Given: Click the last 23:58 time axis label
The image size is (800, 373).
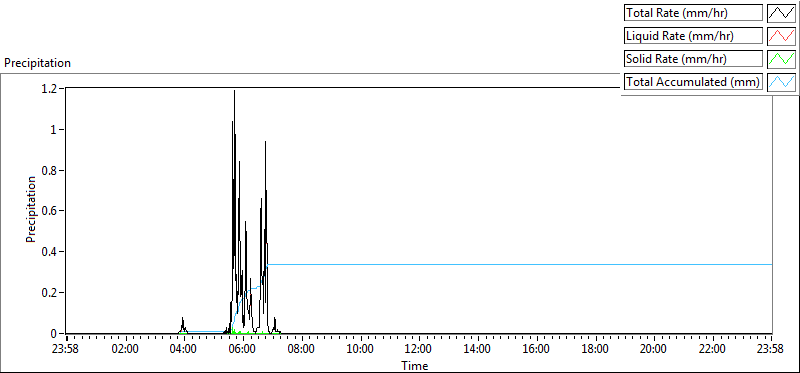Looking at the screenshot, I should tap(771, 350).
